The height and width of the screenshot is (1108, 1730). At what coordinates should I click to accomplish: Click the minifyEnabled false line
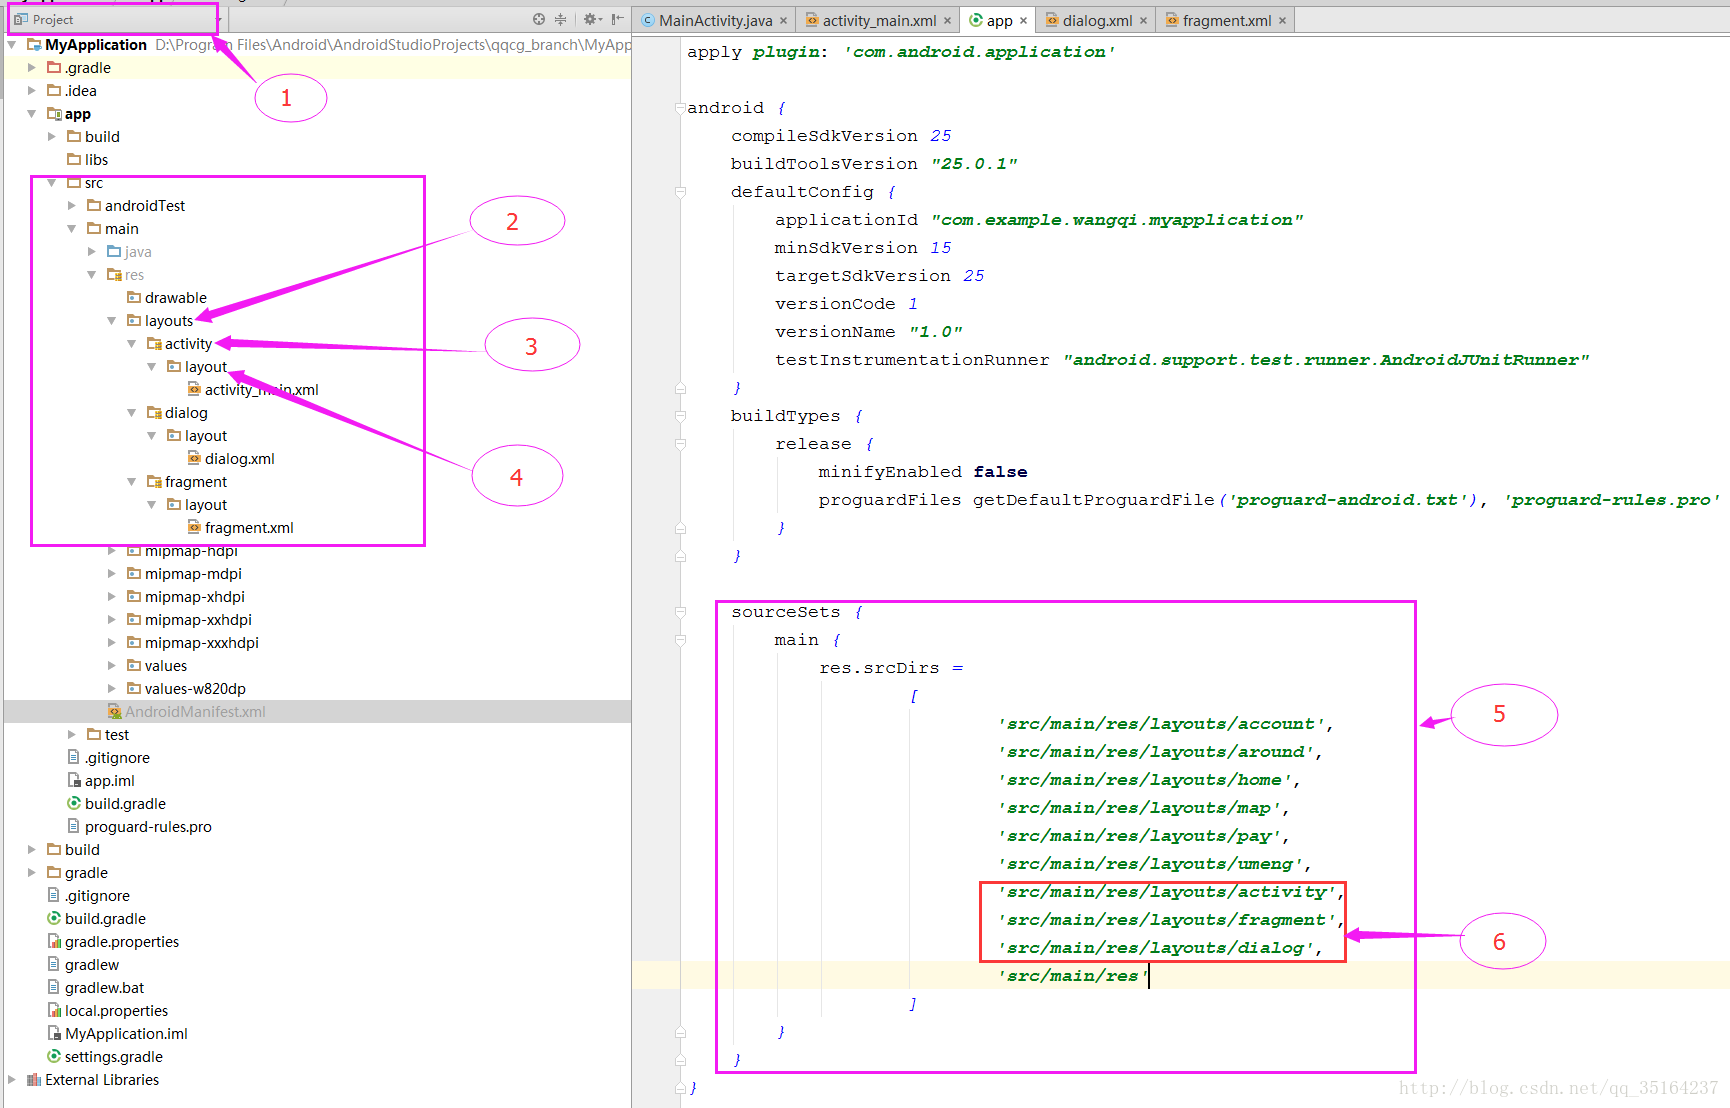(x=922, y=471)
